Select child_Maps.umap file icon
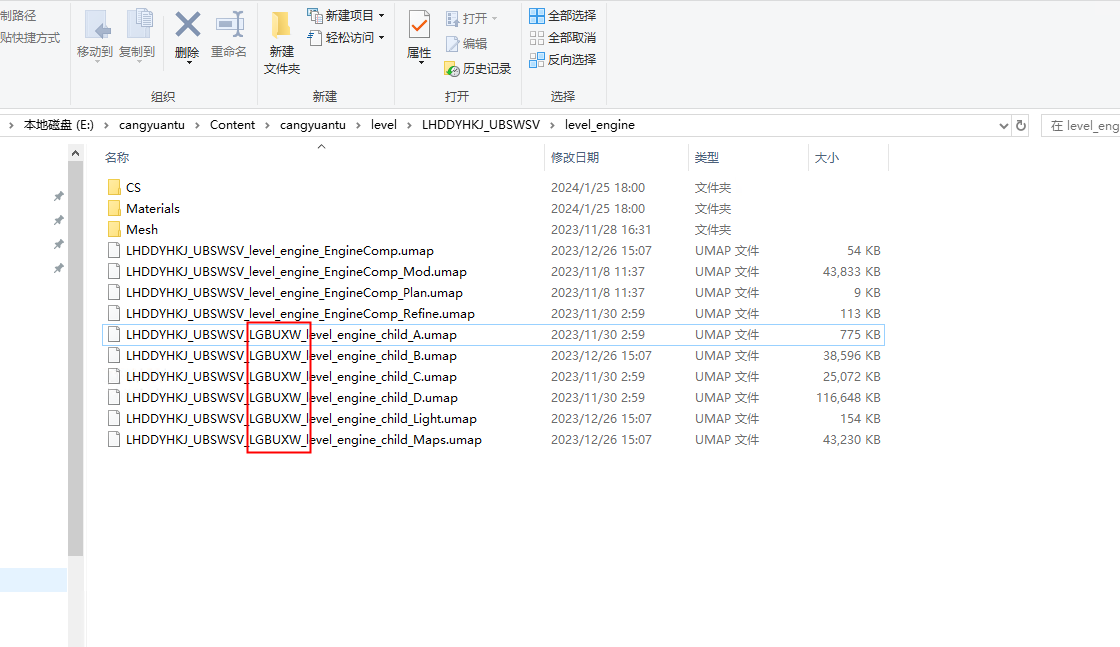 114,440
